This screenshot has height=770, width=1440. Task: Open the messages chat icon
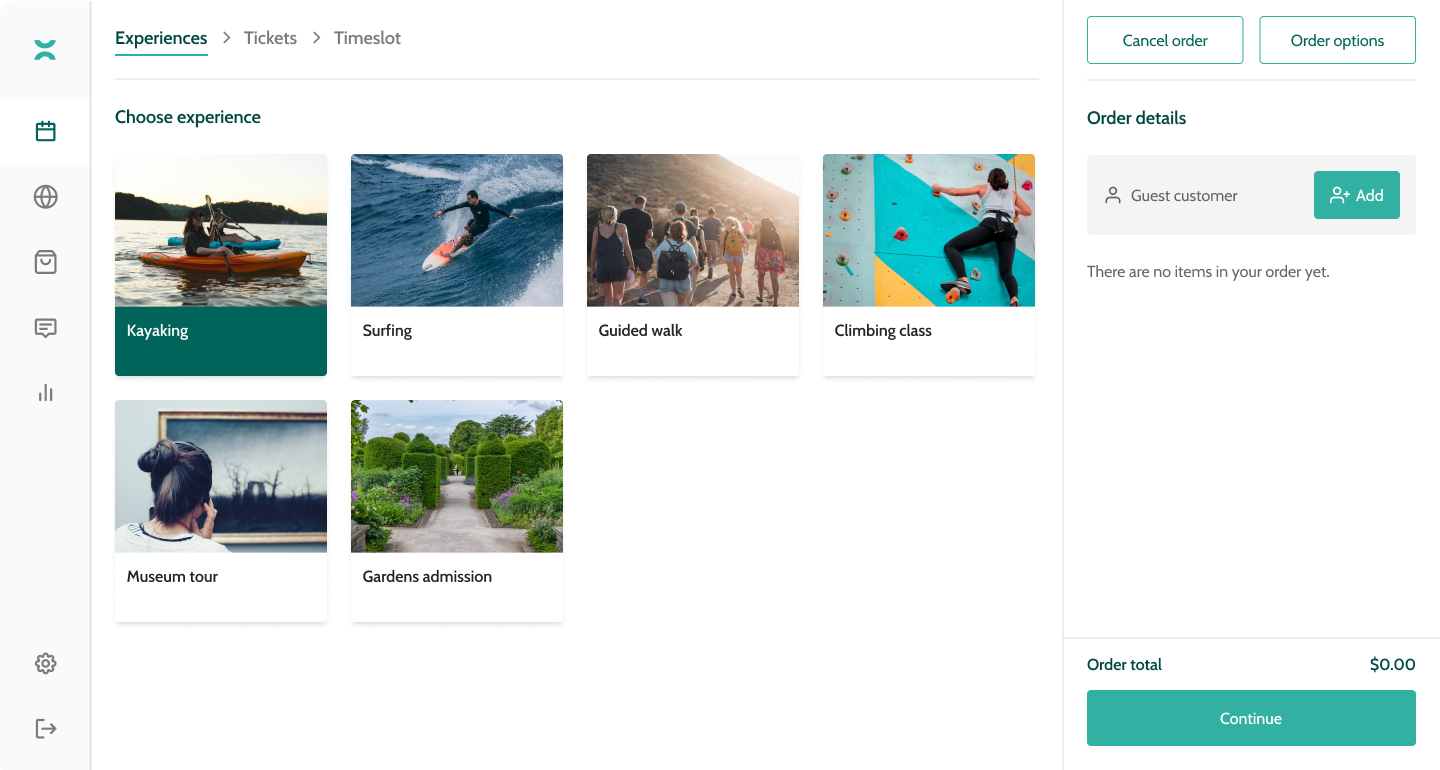pyautogui.click(x=45, y=327)
